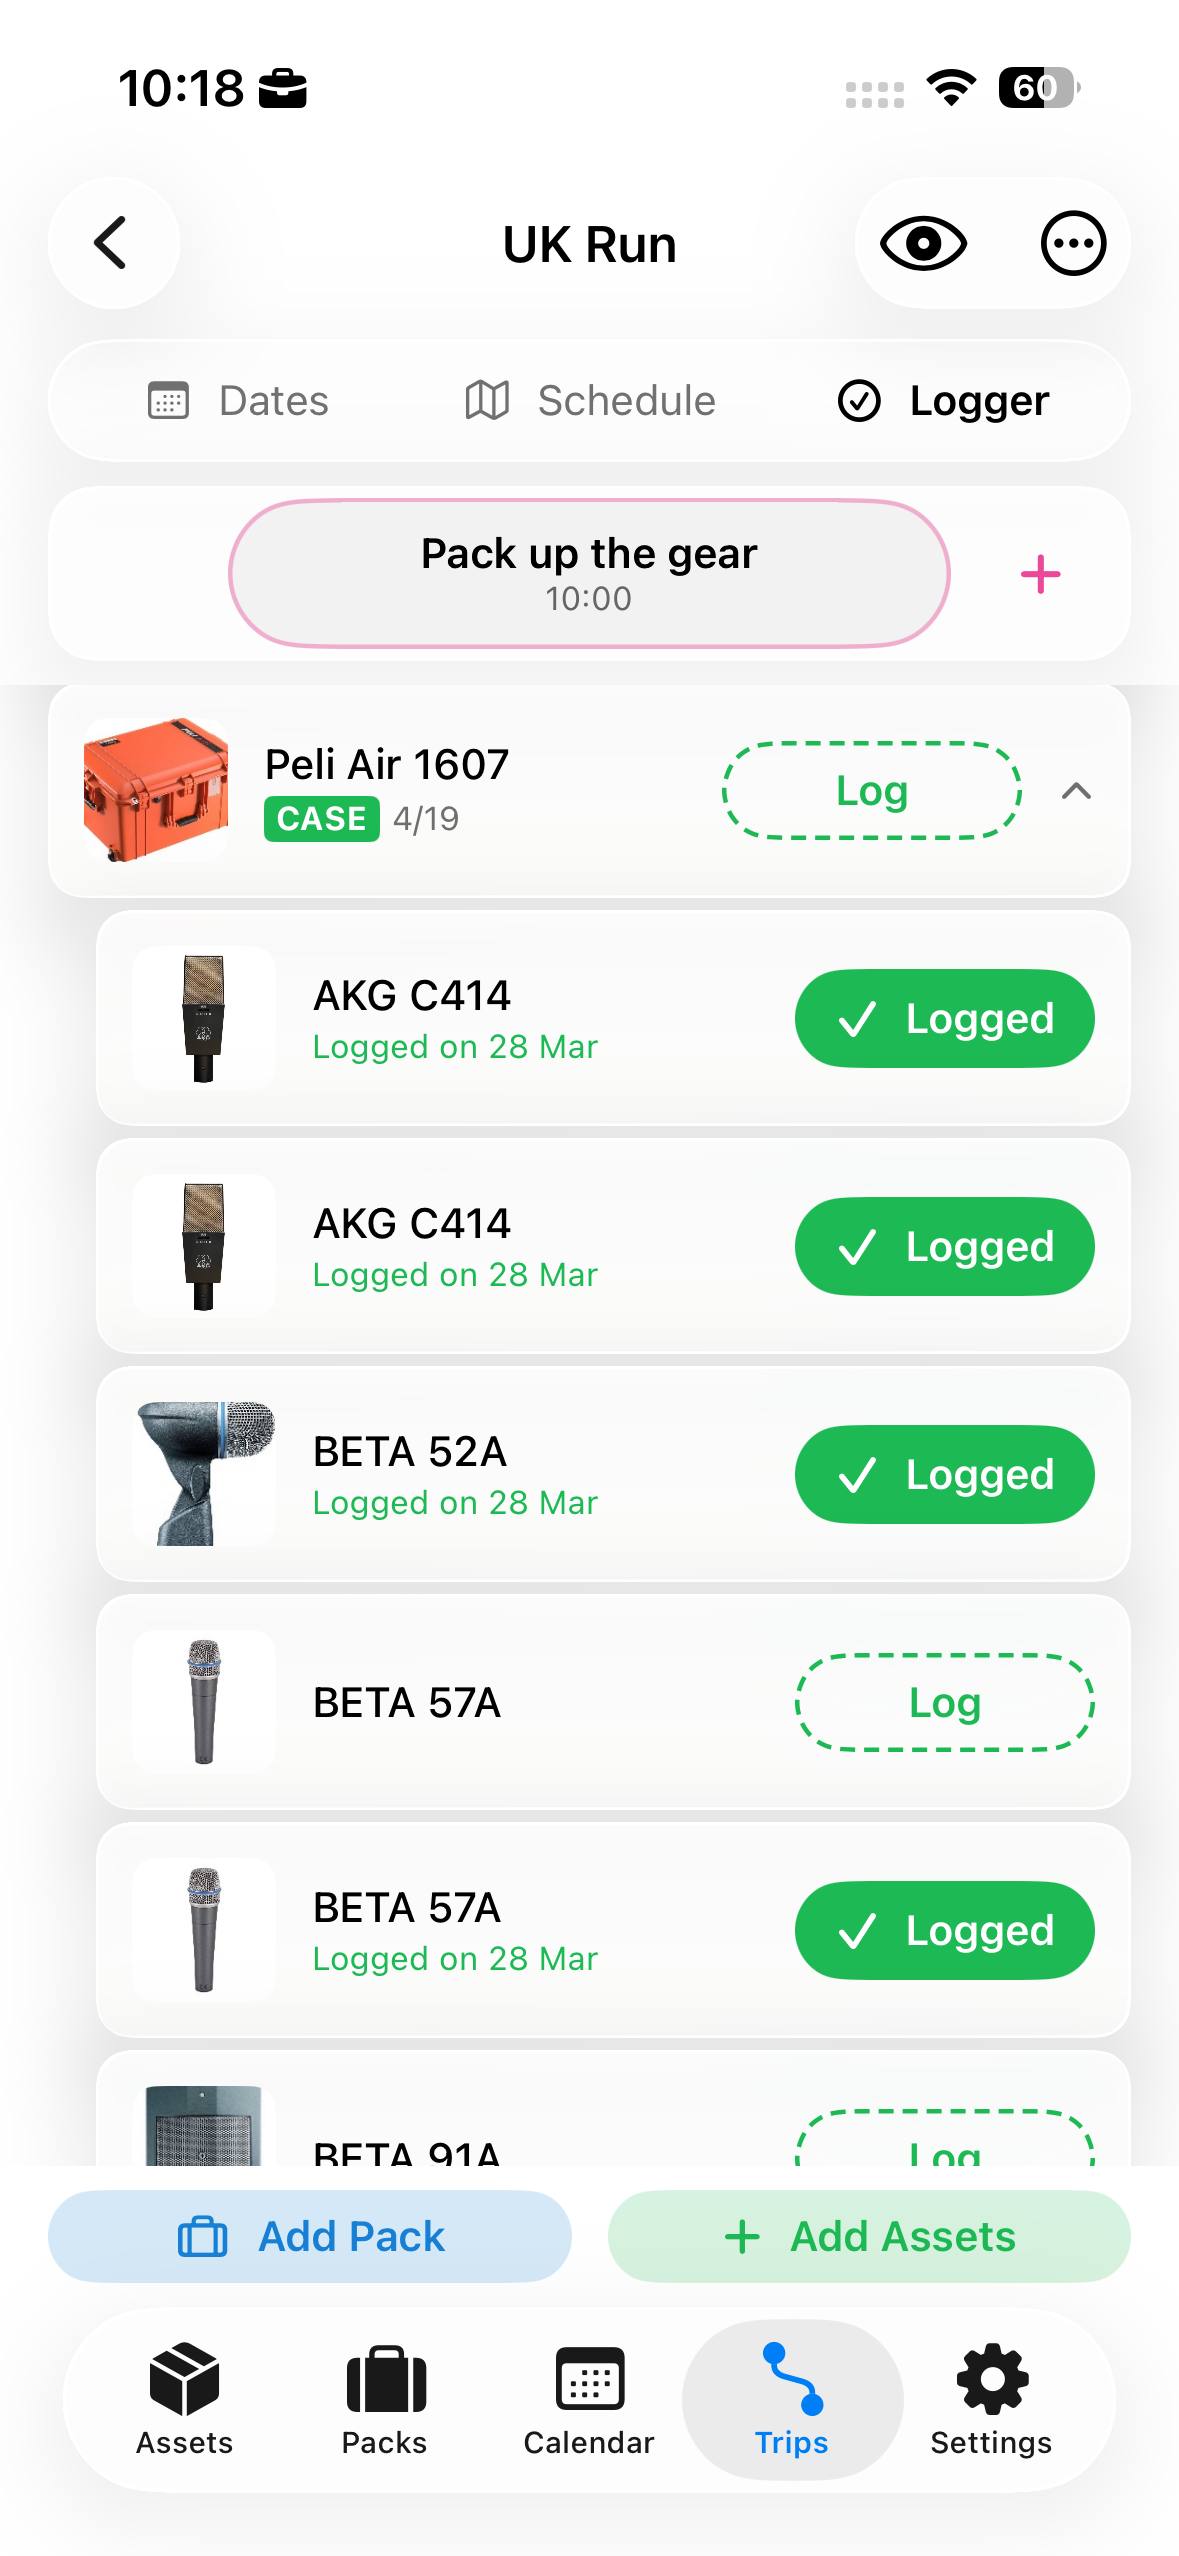This screenshot has width=1179, height=2556.
Task: Collapse the Peli Air 1607 case
Action: pos(1076,791)
